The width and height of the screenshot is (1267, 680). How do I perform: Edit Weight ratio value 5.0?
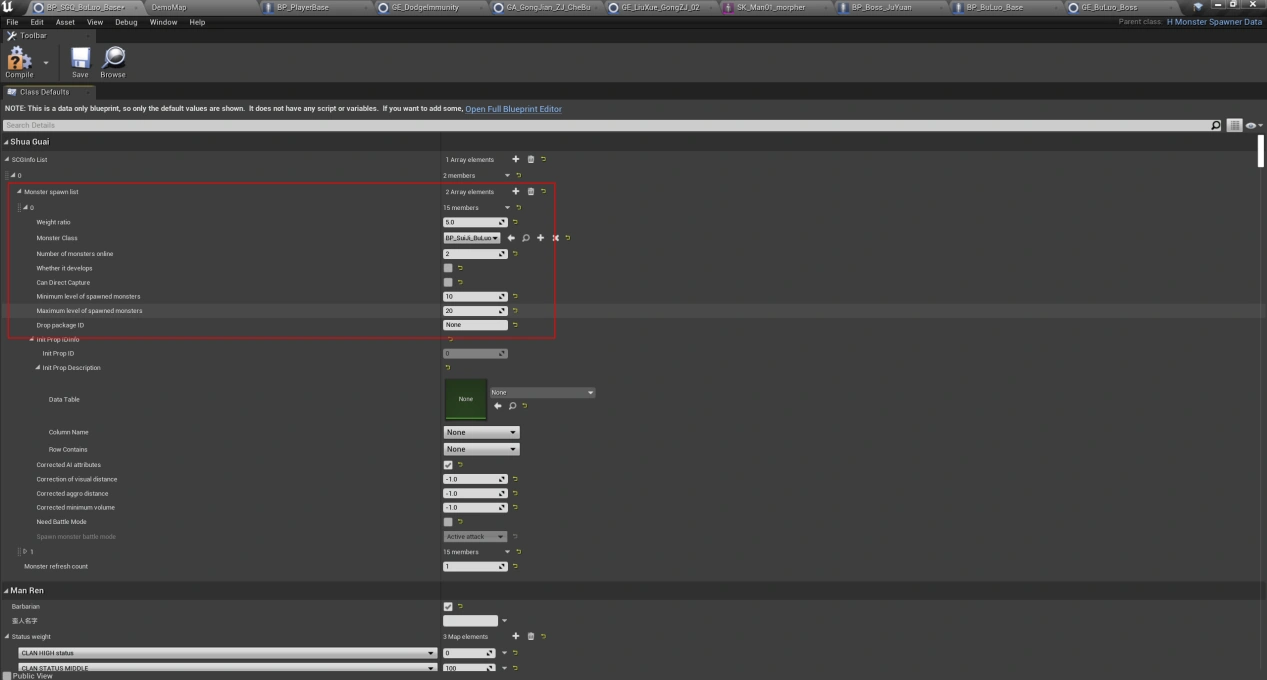tap(475, 222)
